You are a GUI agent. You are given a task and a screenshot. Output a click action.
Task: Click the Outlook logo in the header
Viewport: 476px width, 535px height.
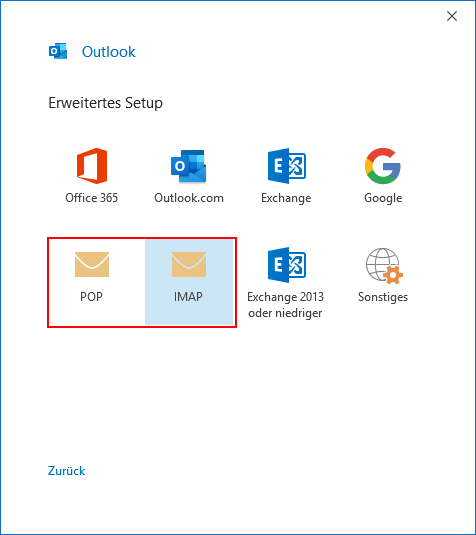(58, 52)
